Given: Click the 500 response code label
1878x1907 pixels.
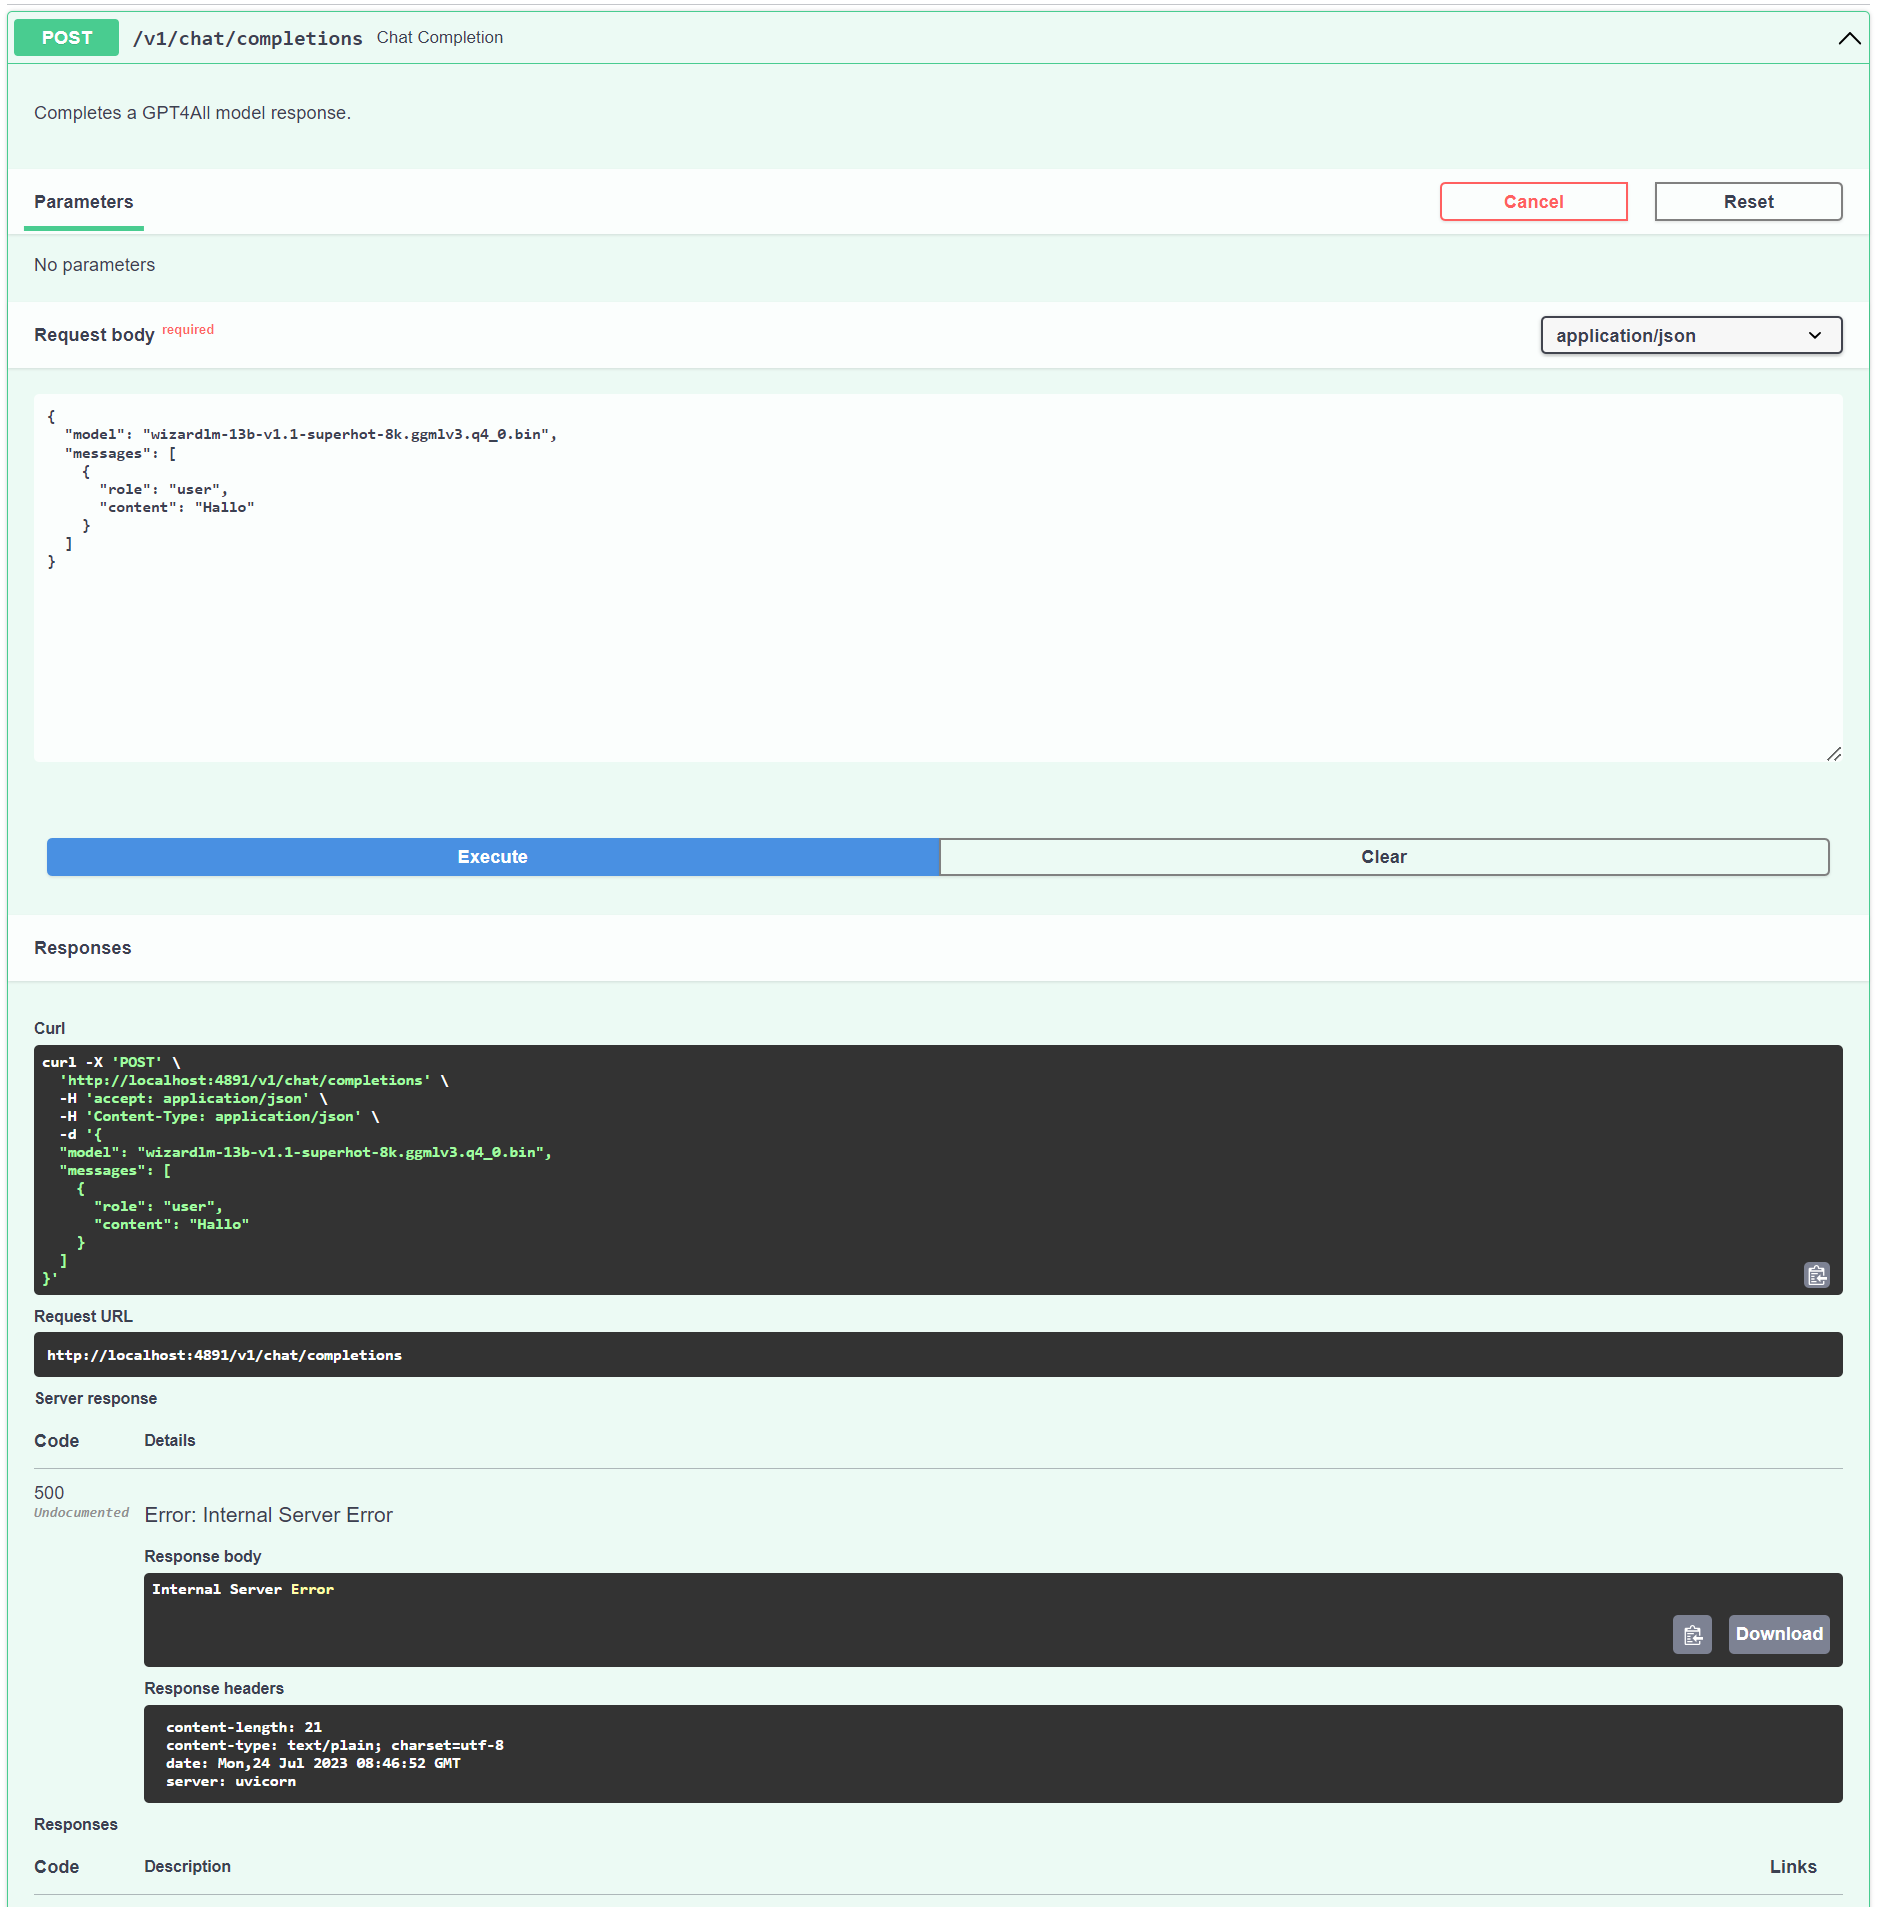Looking at the screenshot, I should click(x=49, y=1493).
